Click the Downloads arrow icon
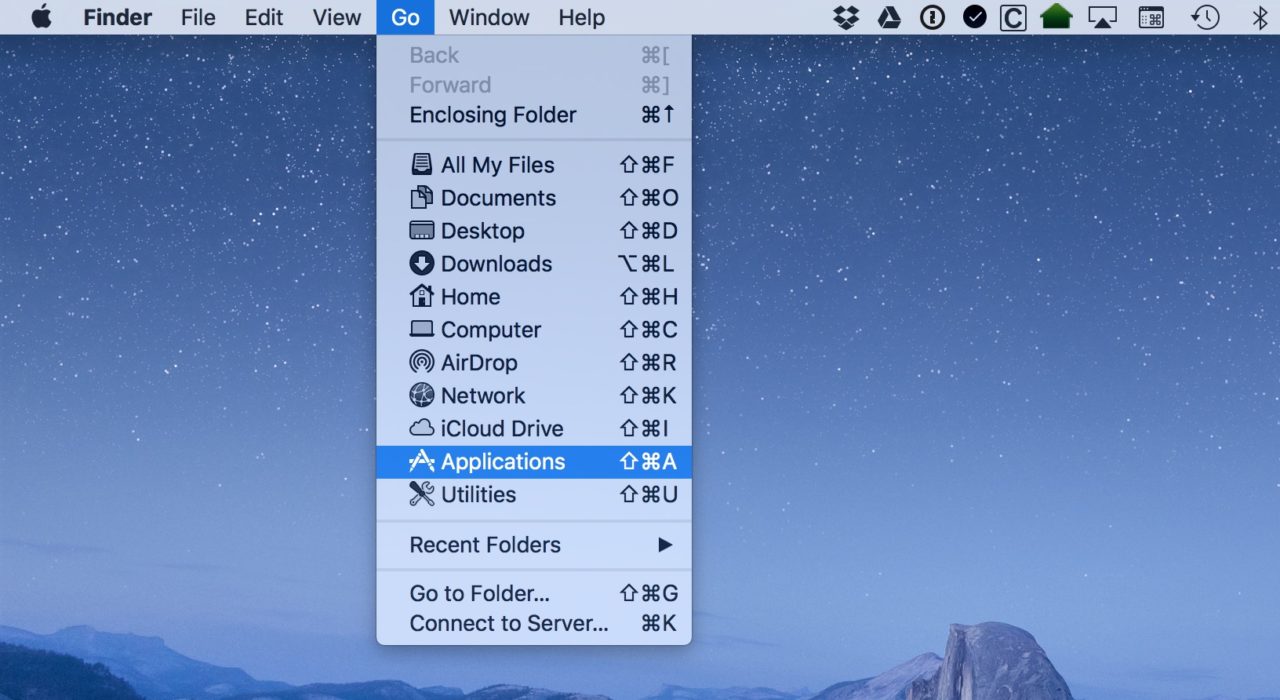 point(422,264)
